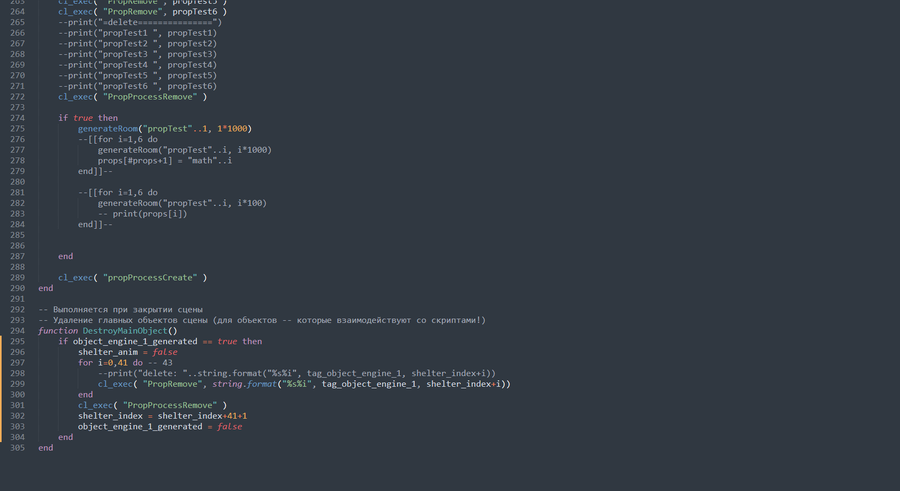Click line number 273 in gutter
900x491 pixels.
17,107
